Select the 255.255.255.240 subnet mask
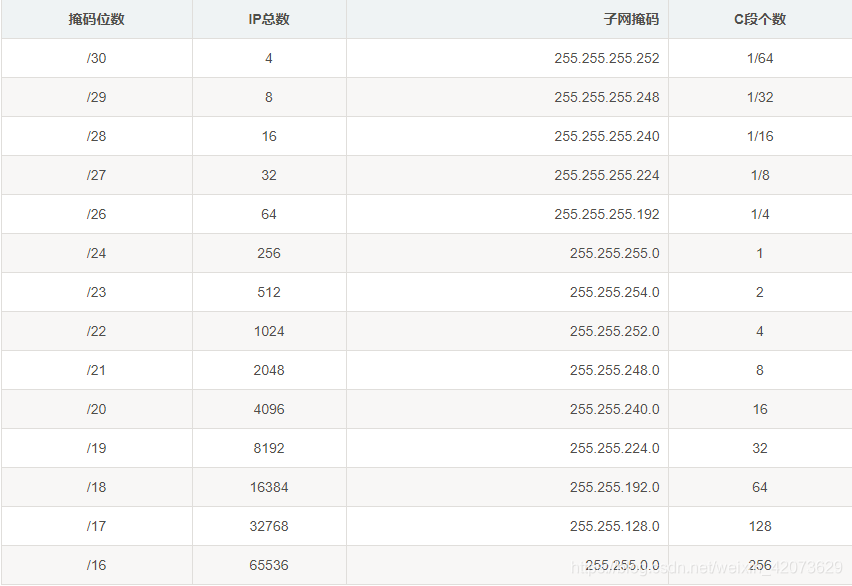 click(x=606, y=136)
